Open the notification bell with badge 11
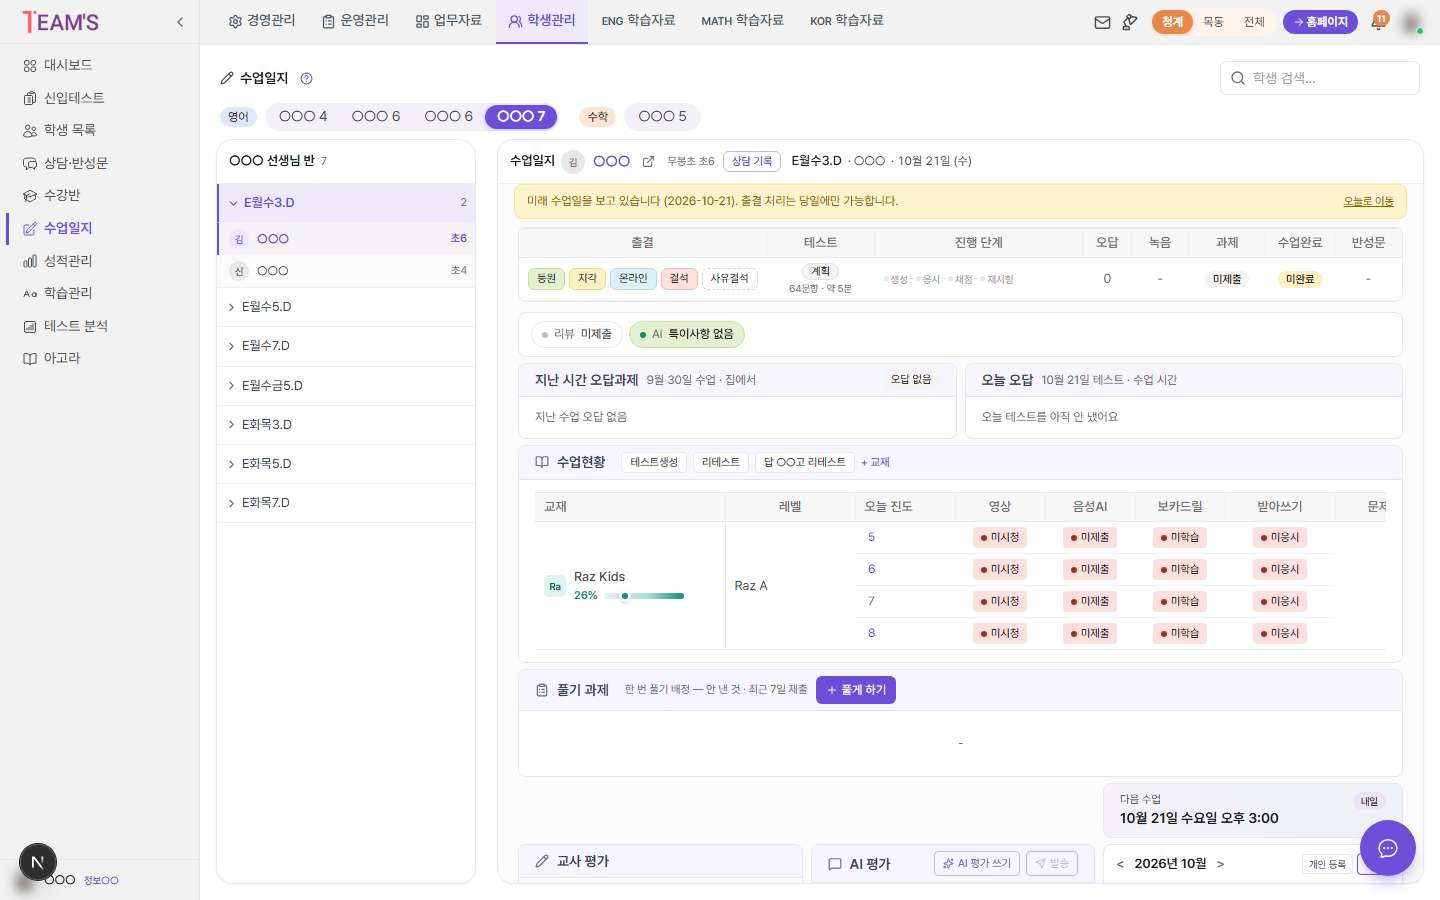 pyautogui.click(x=1378, y=21)
